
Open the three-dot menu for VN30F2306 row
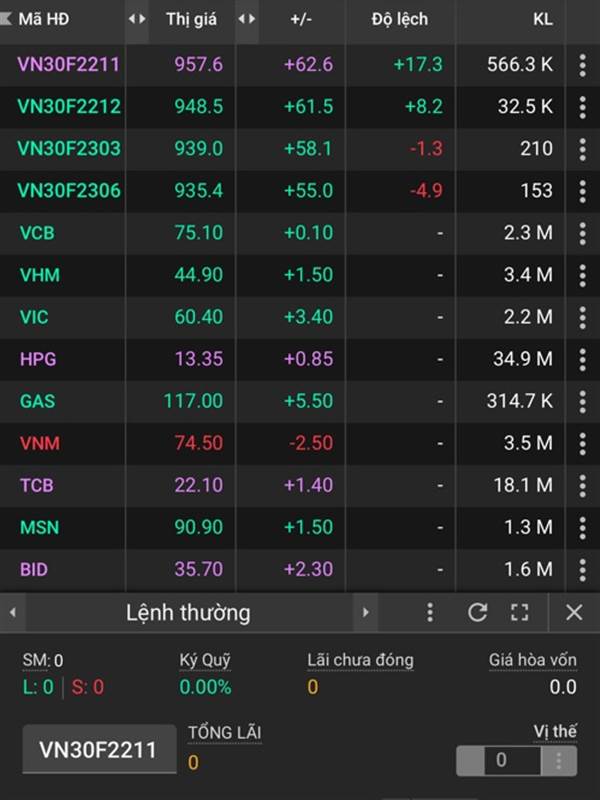tap(583, 191)
